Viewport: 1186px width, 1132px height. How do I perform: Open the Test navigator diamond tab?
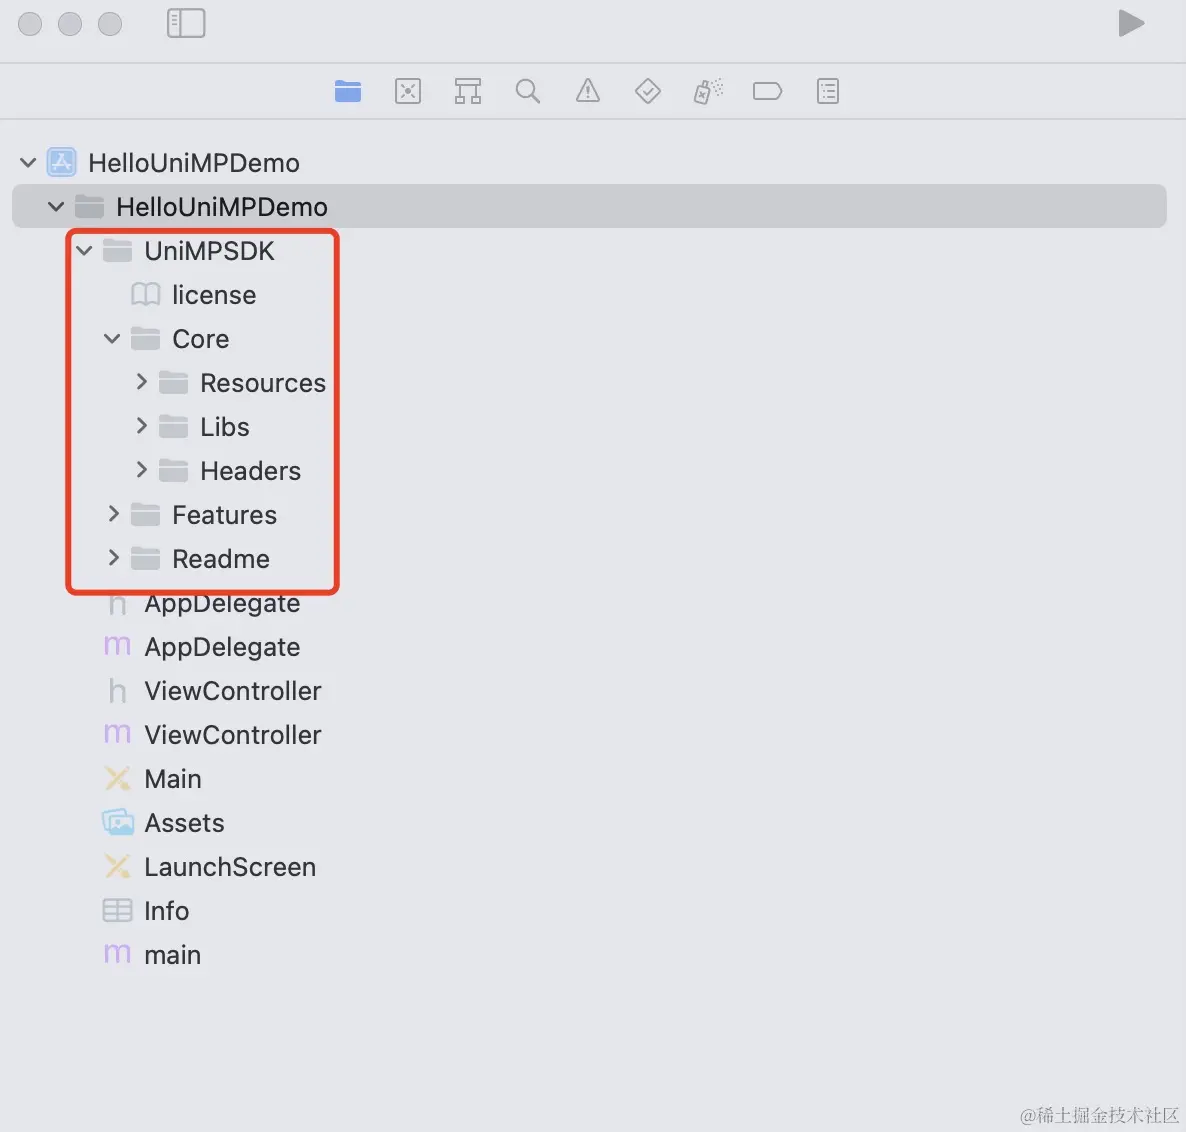pos(647,91)
